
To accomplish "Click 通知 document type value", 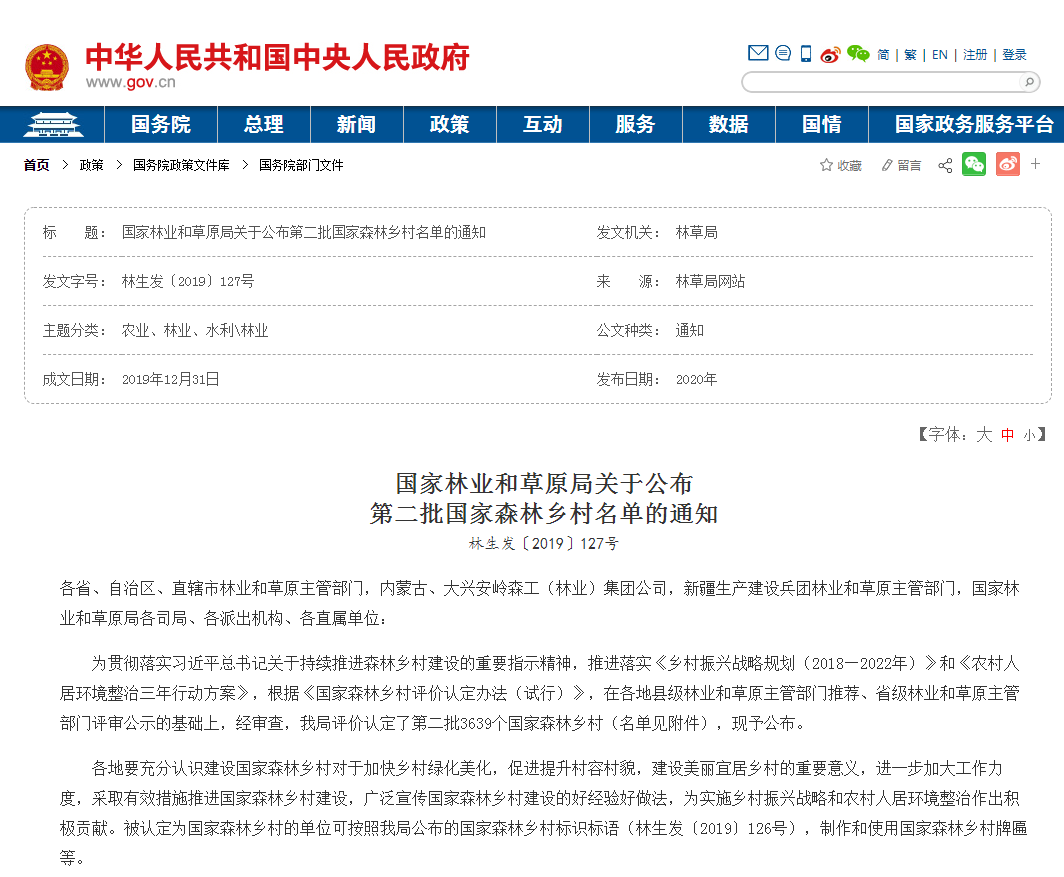I will pos(689,331).
